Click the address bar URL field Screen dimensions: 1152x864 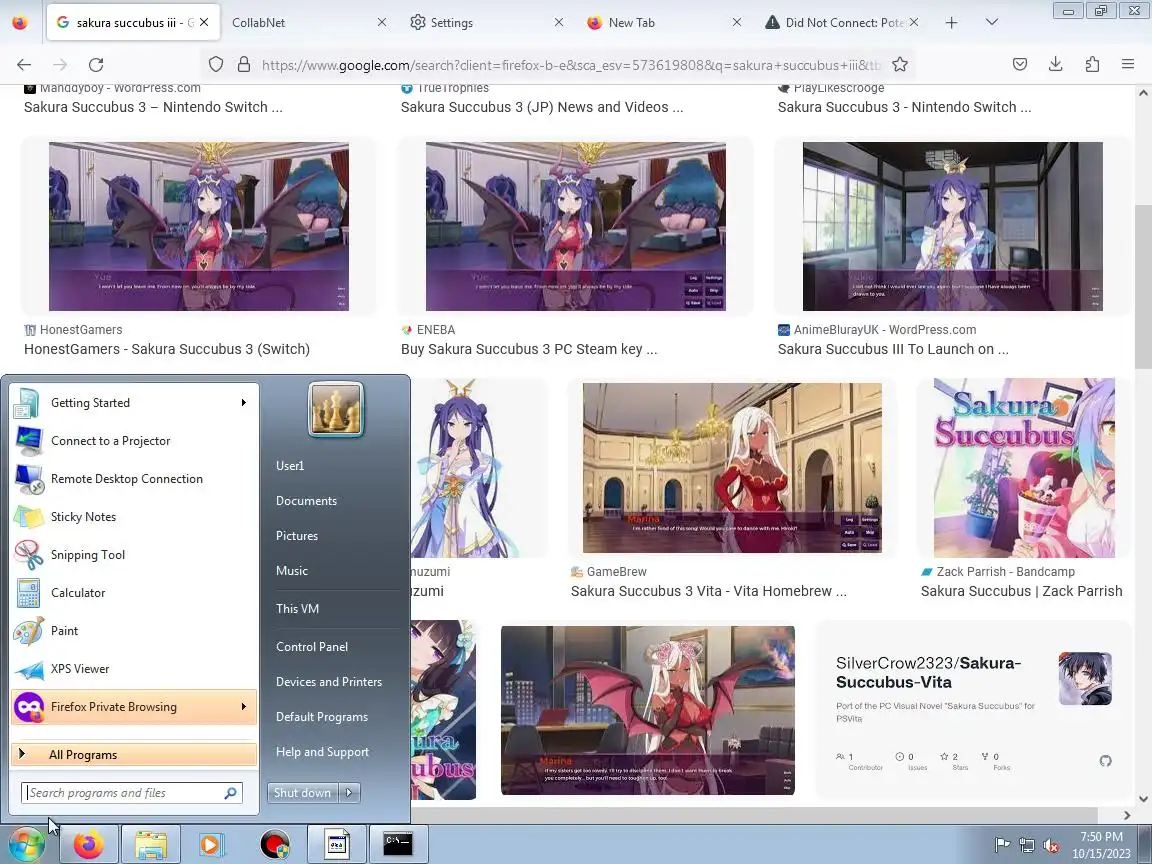click(572, 65)
